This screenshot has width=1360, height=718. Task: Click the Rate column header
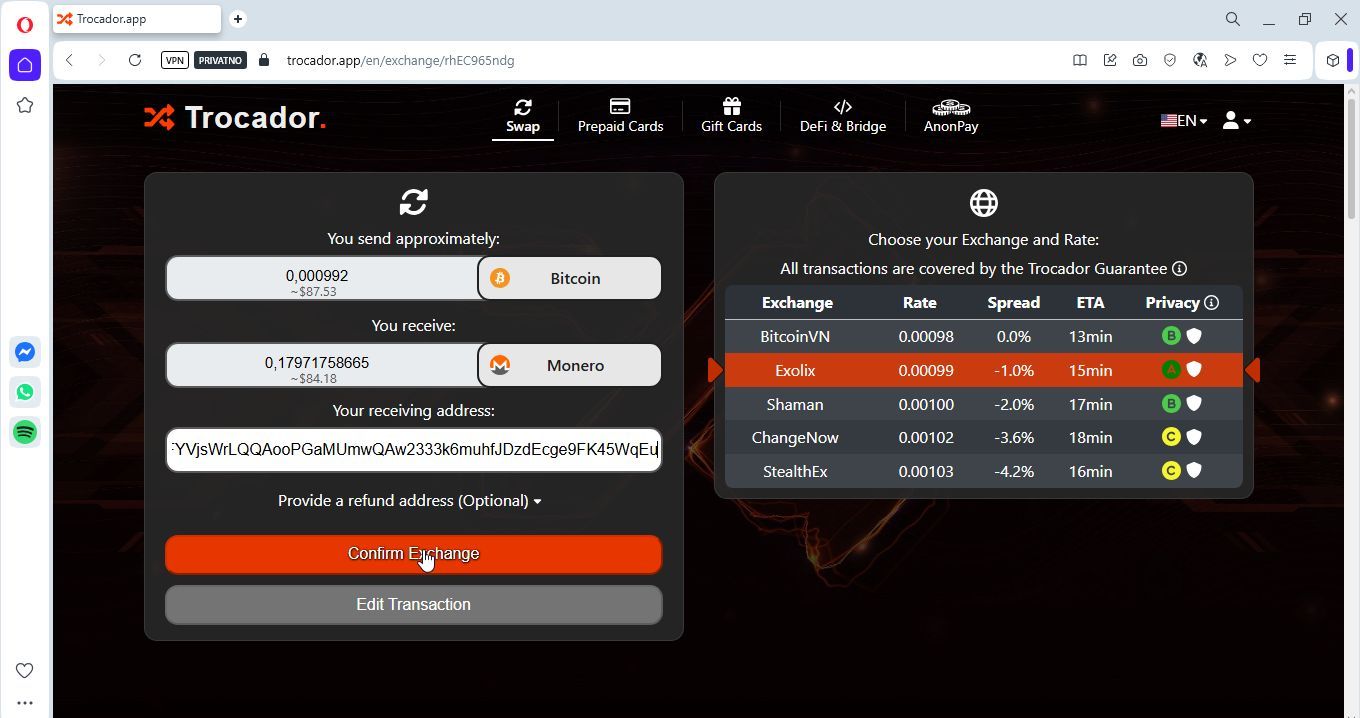[x=919, y=302]
